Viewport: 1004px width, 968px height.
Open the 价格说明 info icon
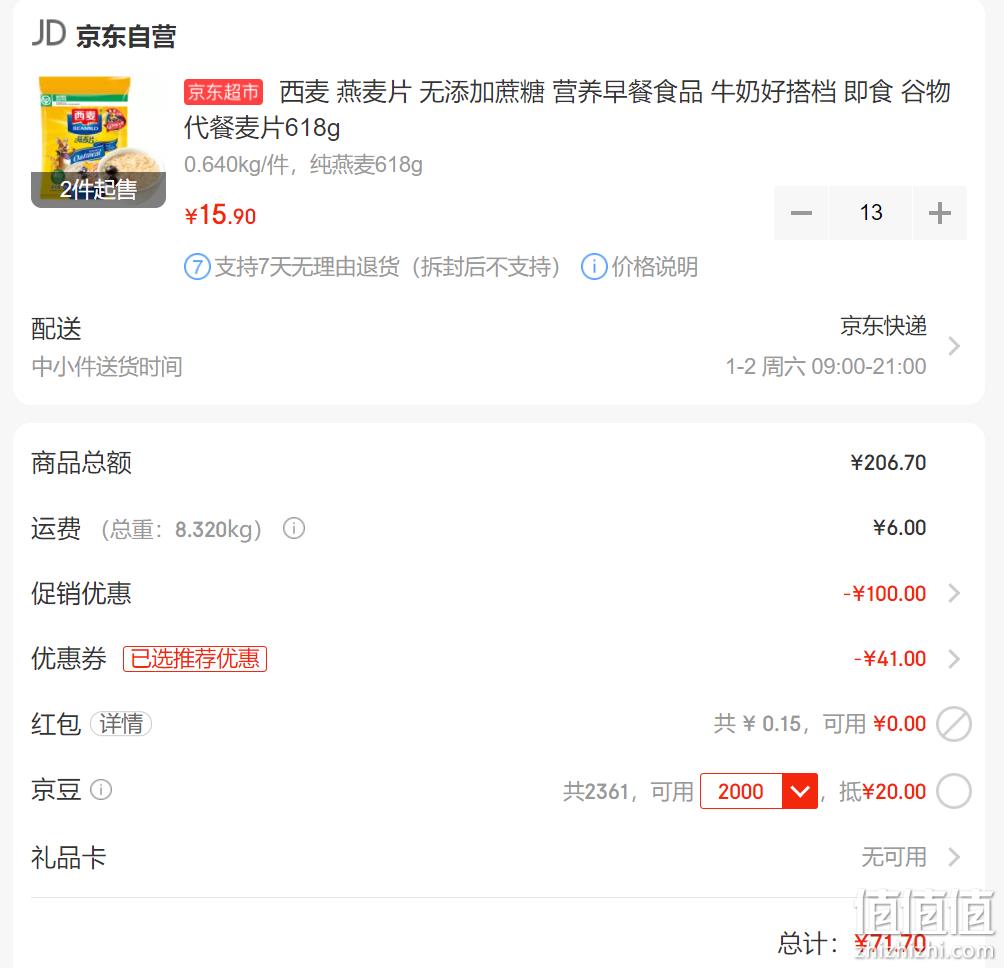[x=594, y=267]
